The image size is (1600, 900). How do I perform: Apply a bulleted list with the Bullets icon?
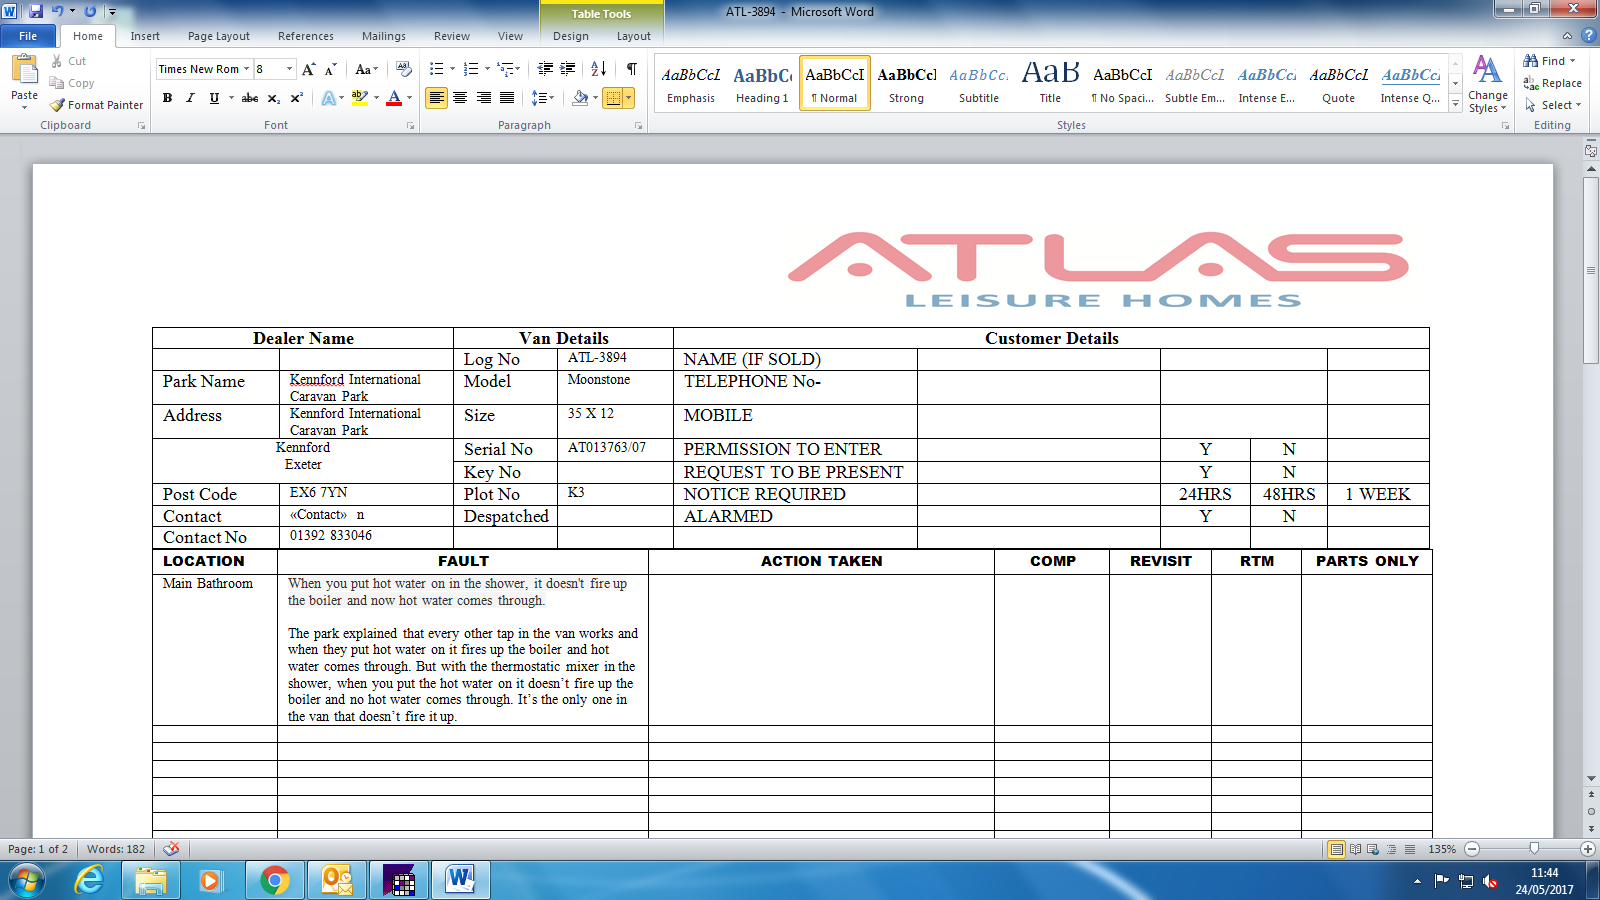pos(437,69)
